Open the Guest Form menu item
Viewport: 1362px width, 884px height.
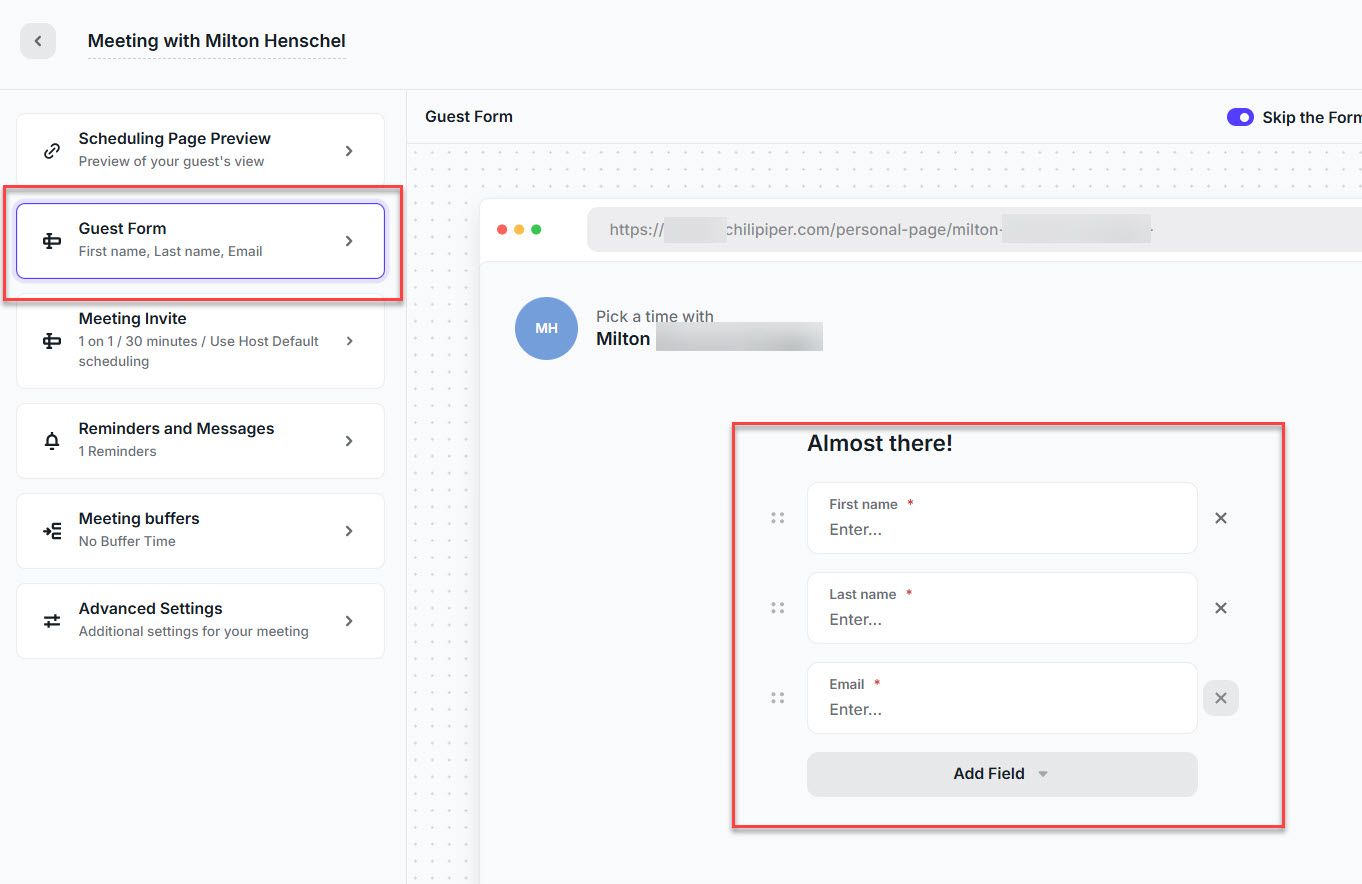pos(200,241)
